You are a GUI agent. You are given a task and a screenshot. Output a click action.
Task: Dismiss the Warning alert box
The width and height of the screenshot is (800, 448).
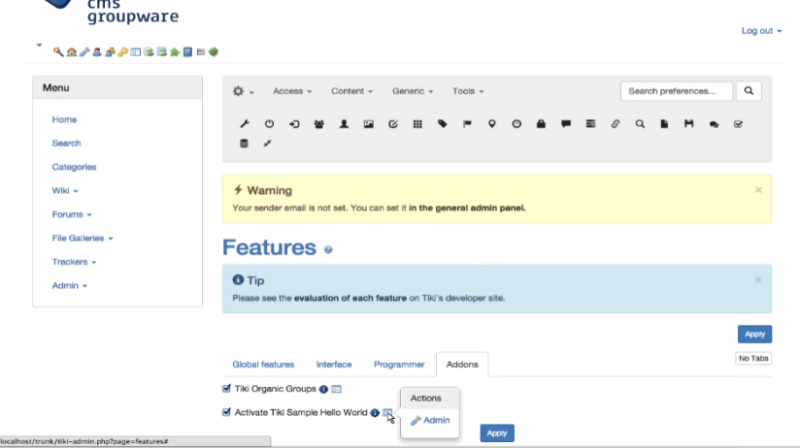pos(758,190)
